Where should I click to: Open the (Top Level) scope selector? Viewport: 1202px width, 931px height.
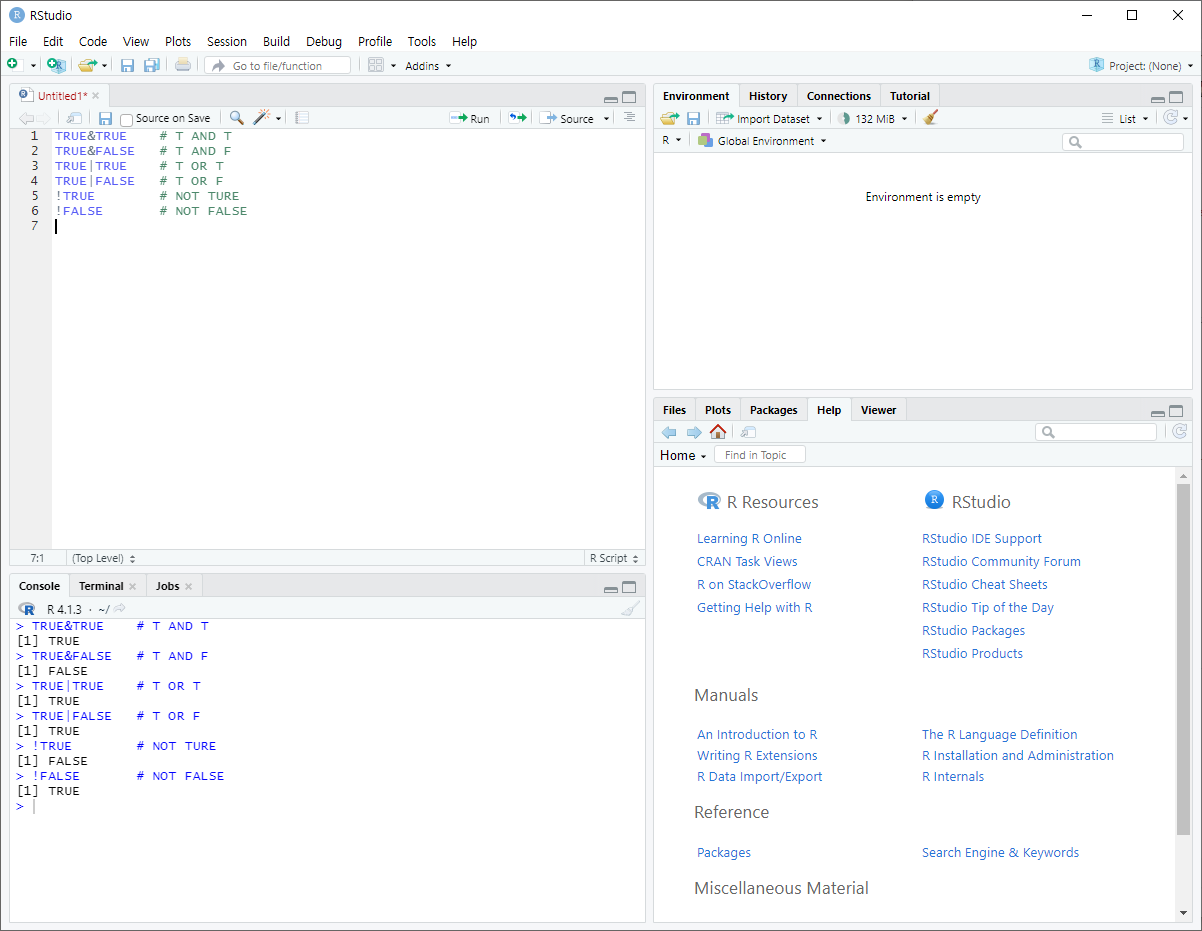pyautogui.click(x=103, y=558)
